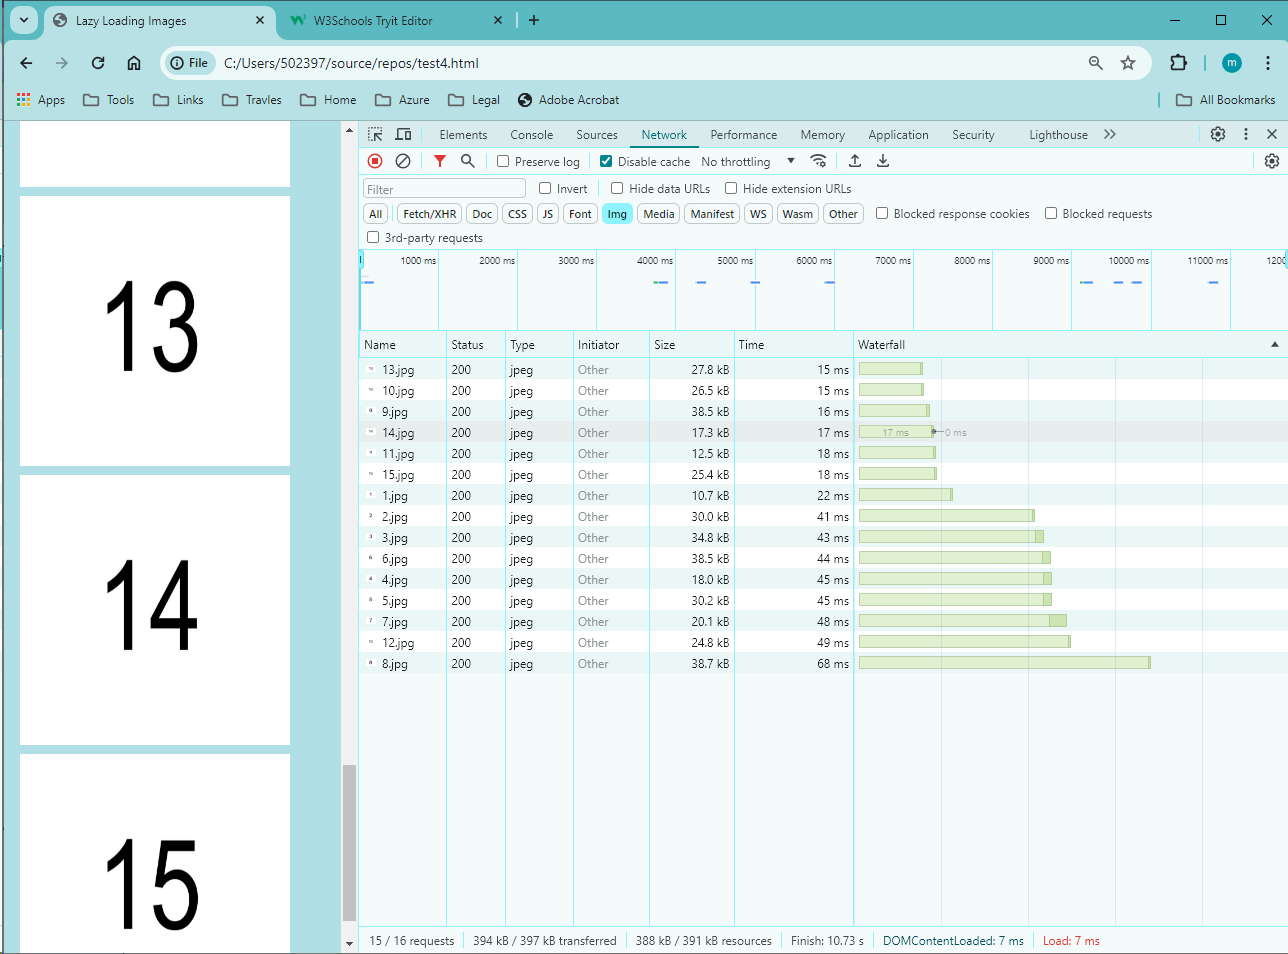Export HAR file download icon
This screenshot has width=1288, height=954.
883,161
